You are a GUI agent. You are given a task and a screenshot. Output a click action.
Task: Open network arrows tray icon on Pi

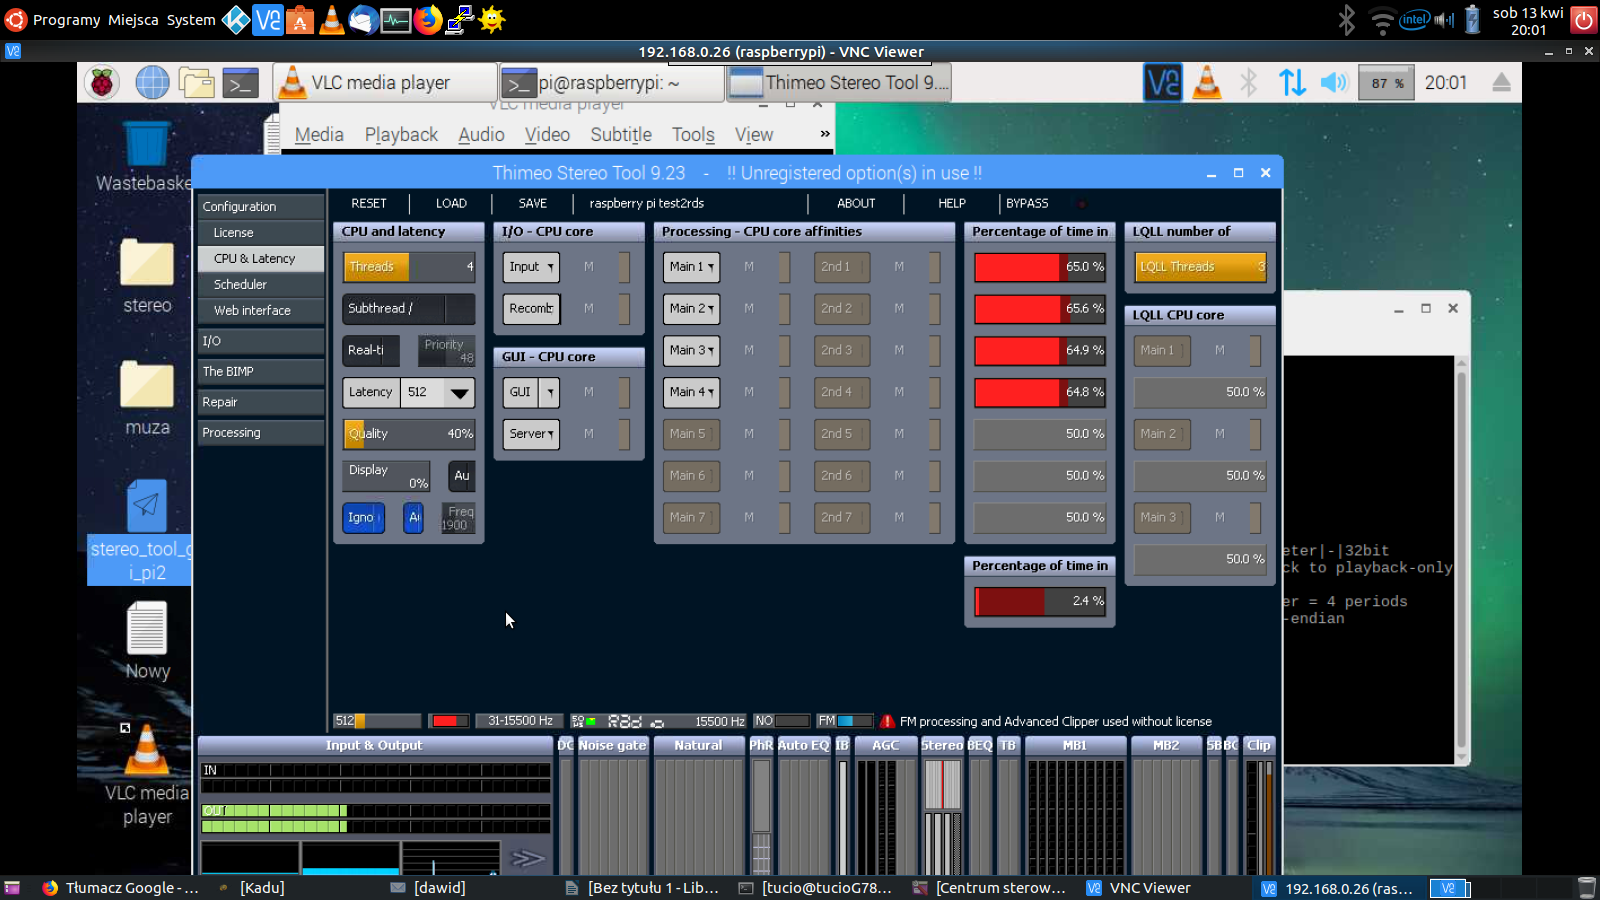[x=1292, y=83]
